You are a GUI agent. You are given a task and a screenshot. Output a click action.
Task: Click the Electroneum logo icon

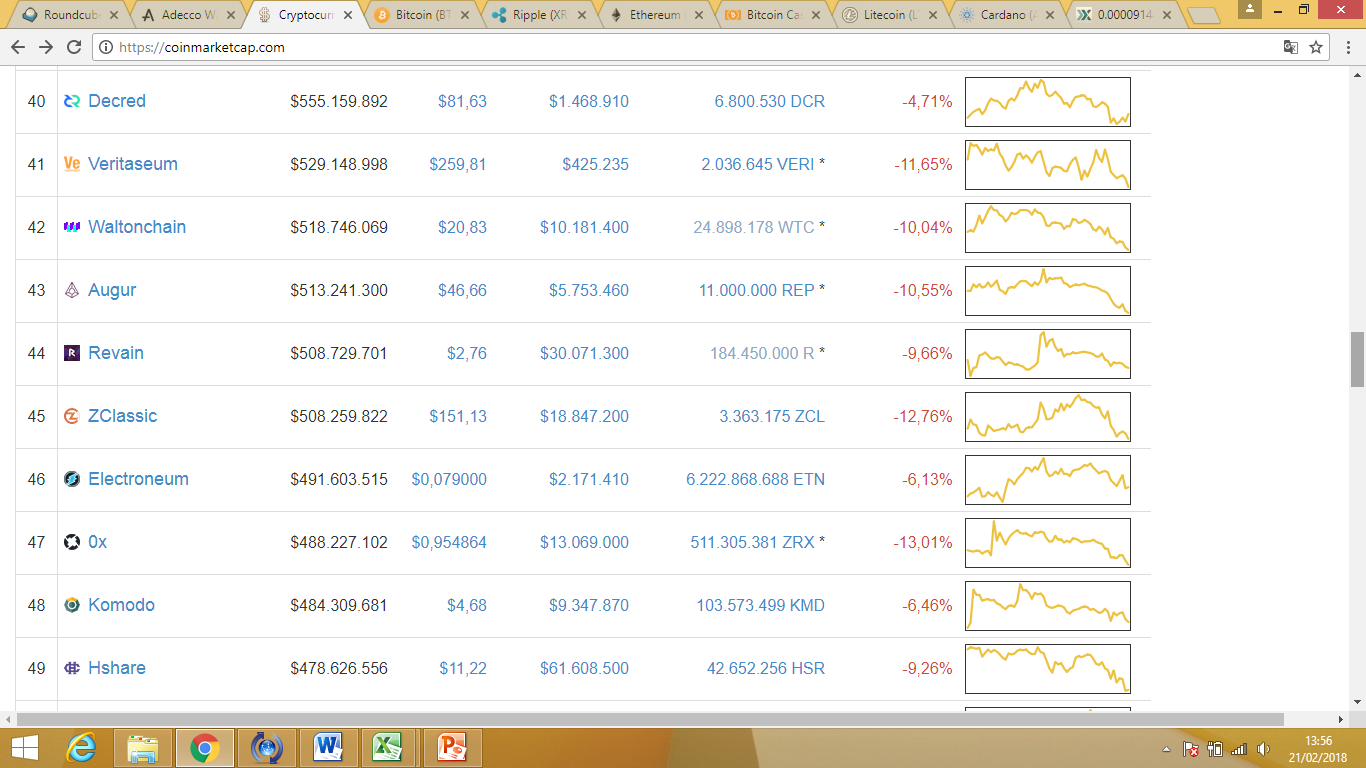[72, 479]
